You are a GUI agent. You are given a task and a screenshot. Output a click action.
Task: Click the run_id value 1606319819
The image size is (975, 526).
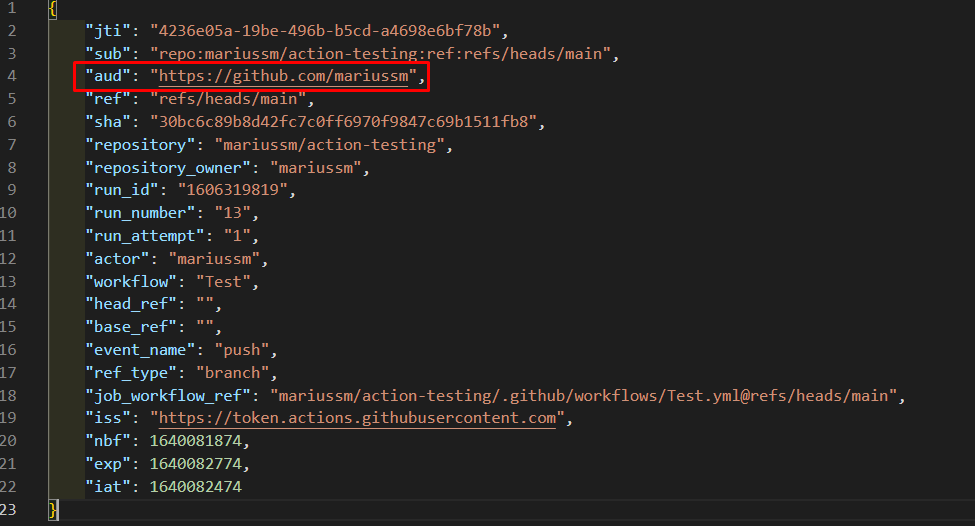[x=236, y=190]
